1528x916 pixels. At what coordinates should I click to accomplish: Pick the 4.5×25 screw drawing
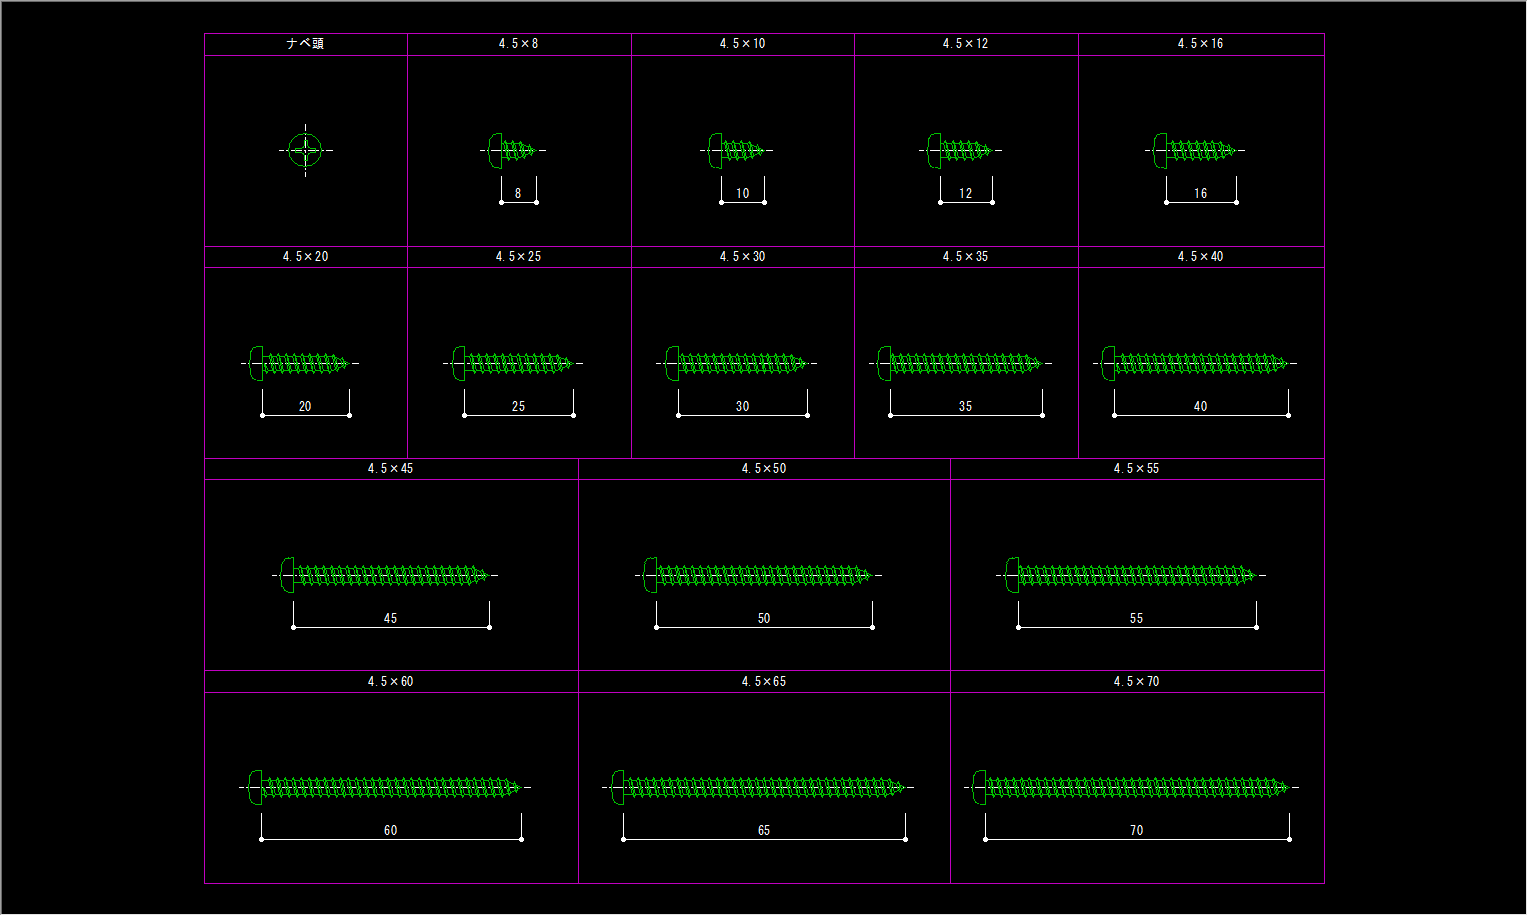pos(513,364)
